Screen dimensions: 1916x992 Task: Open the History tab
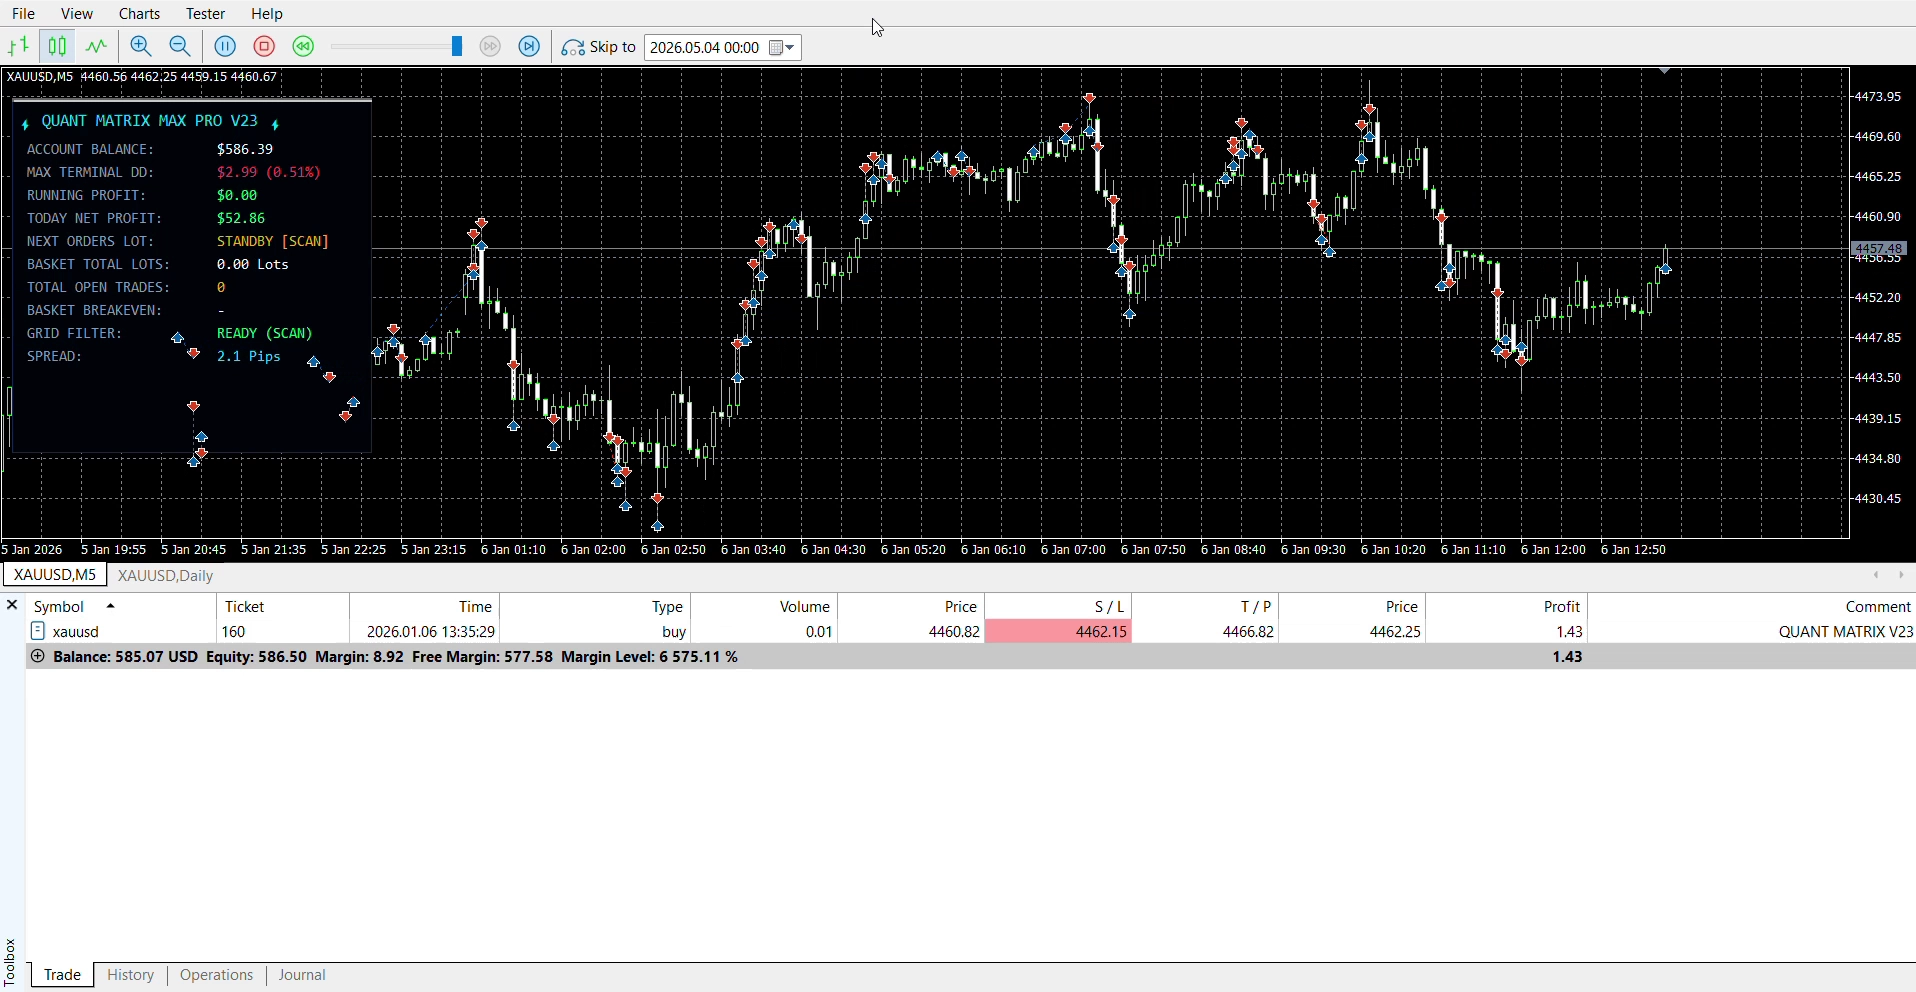(x=131, y=975)
